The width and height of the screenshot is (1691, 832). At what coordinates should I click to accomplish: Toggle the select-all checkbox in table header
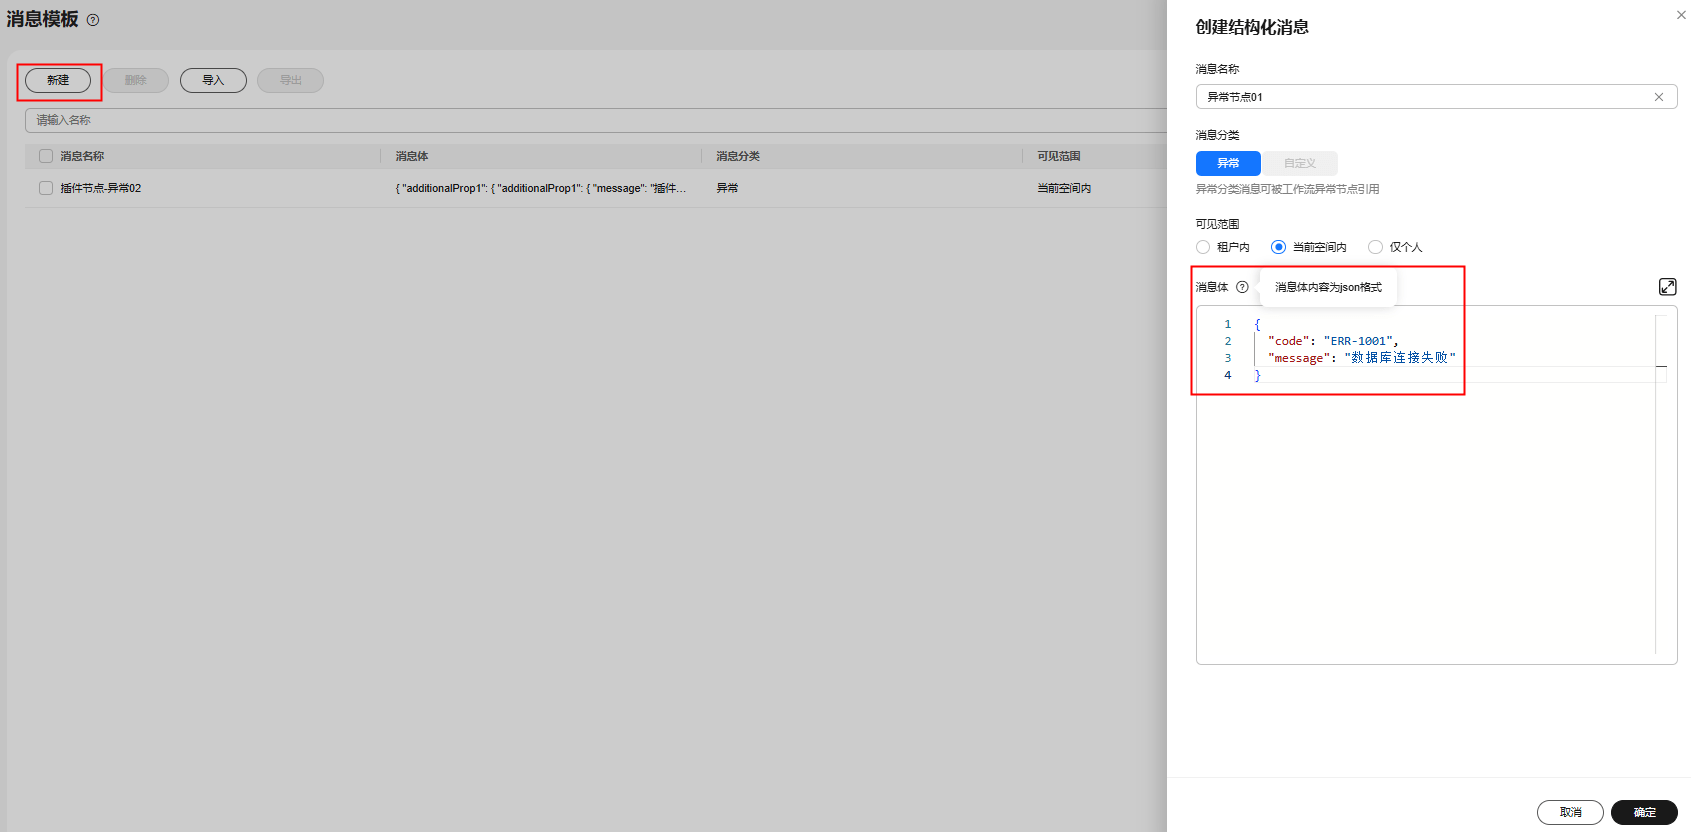click(x=46, y=156)
